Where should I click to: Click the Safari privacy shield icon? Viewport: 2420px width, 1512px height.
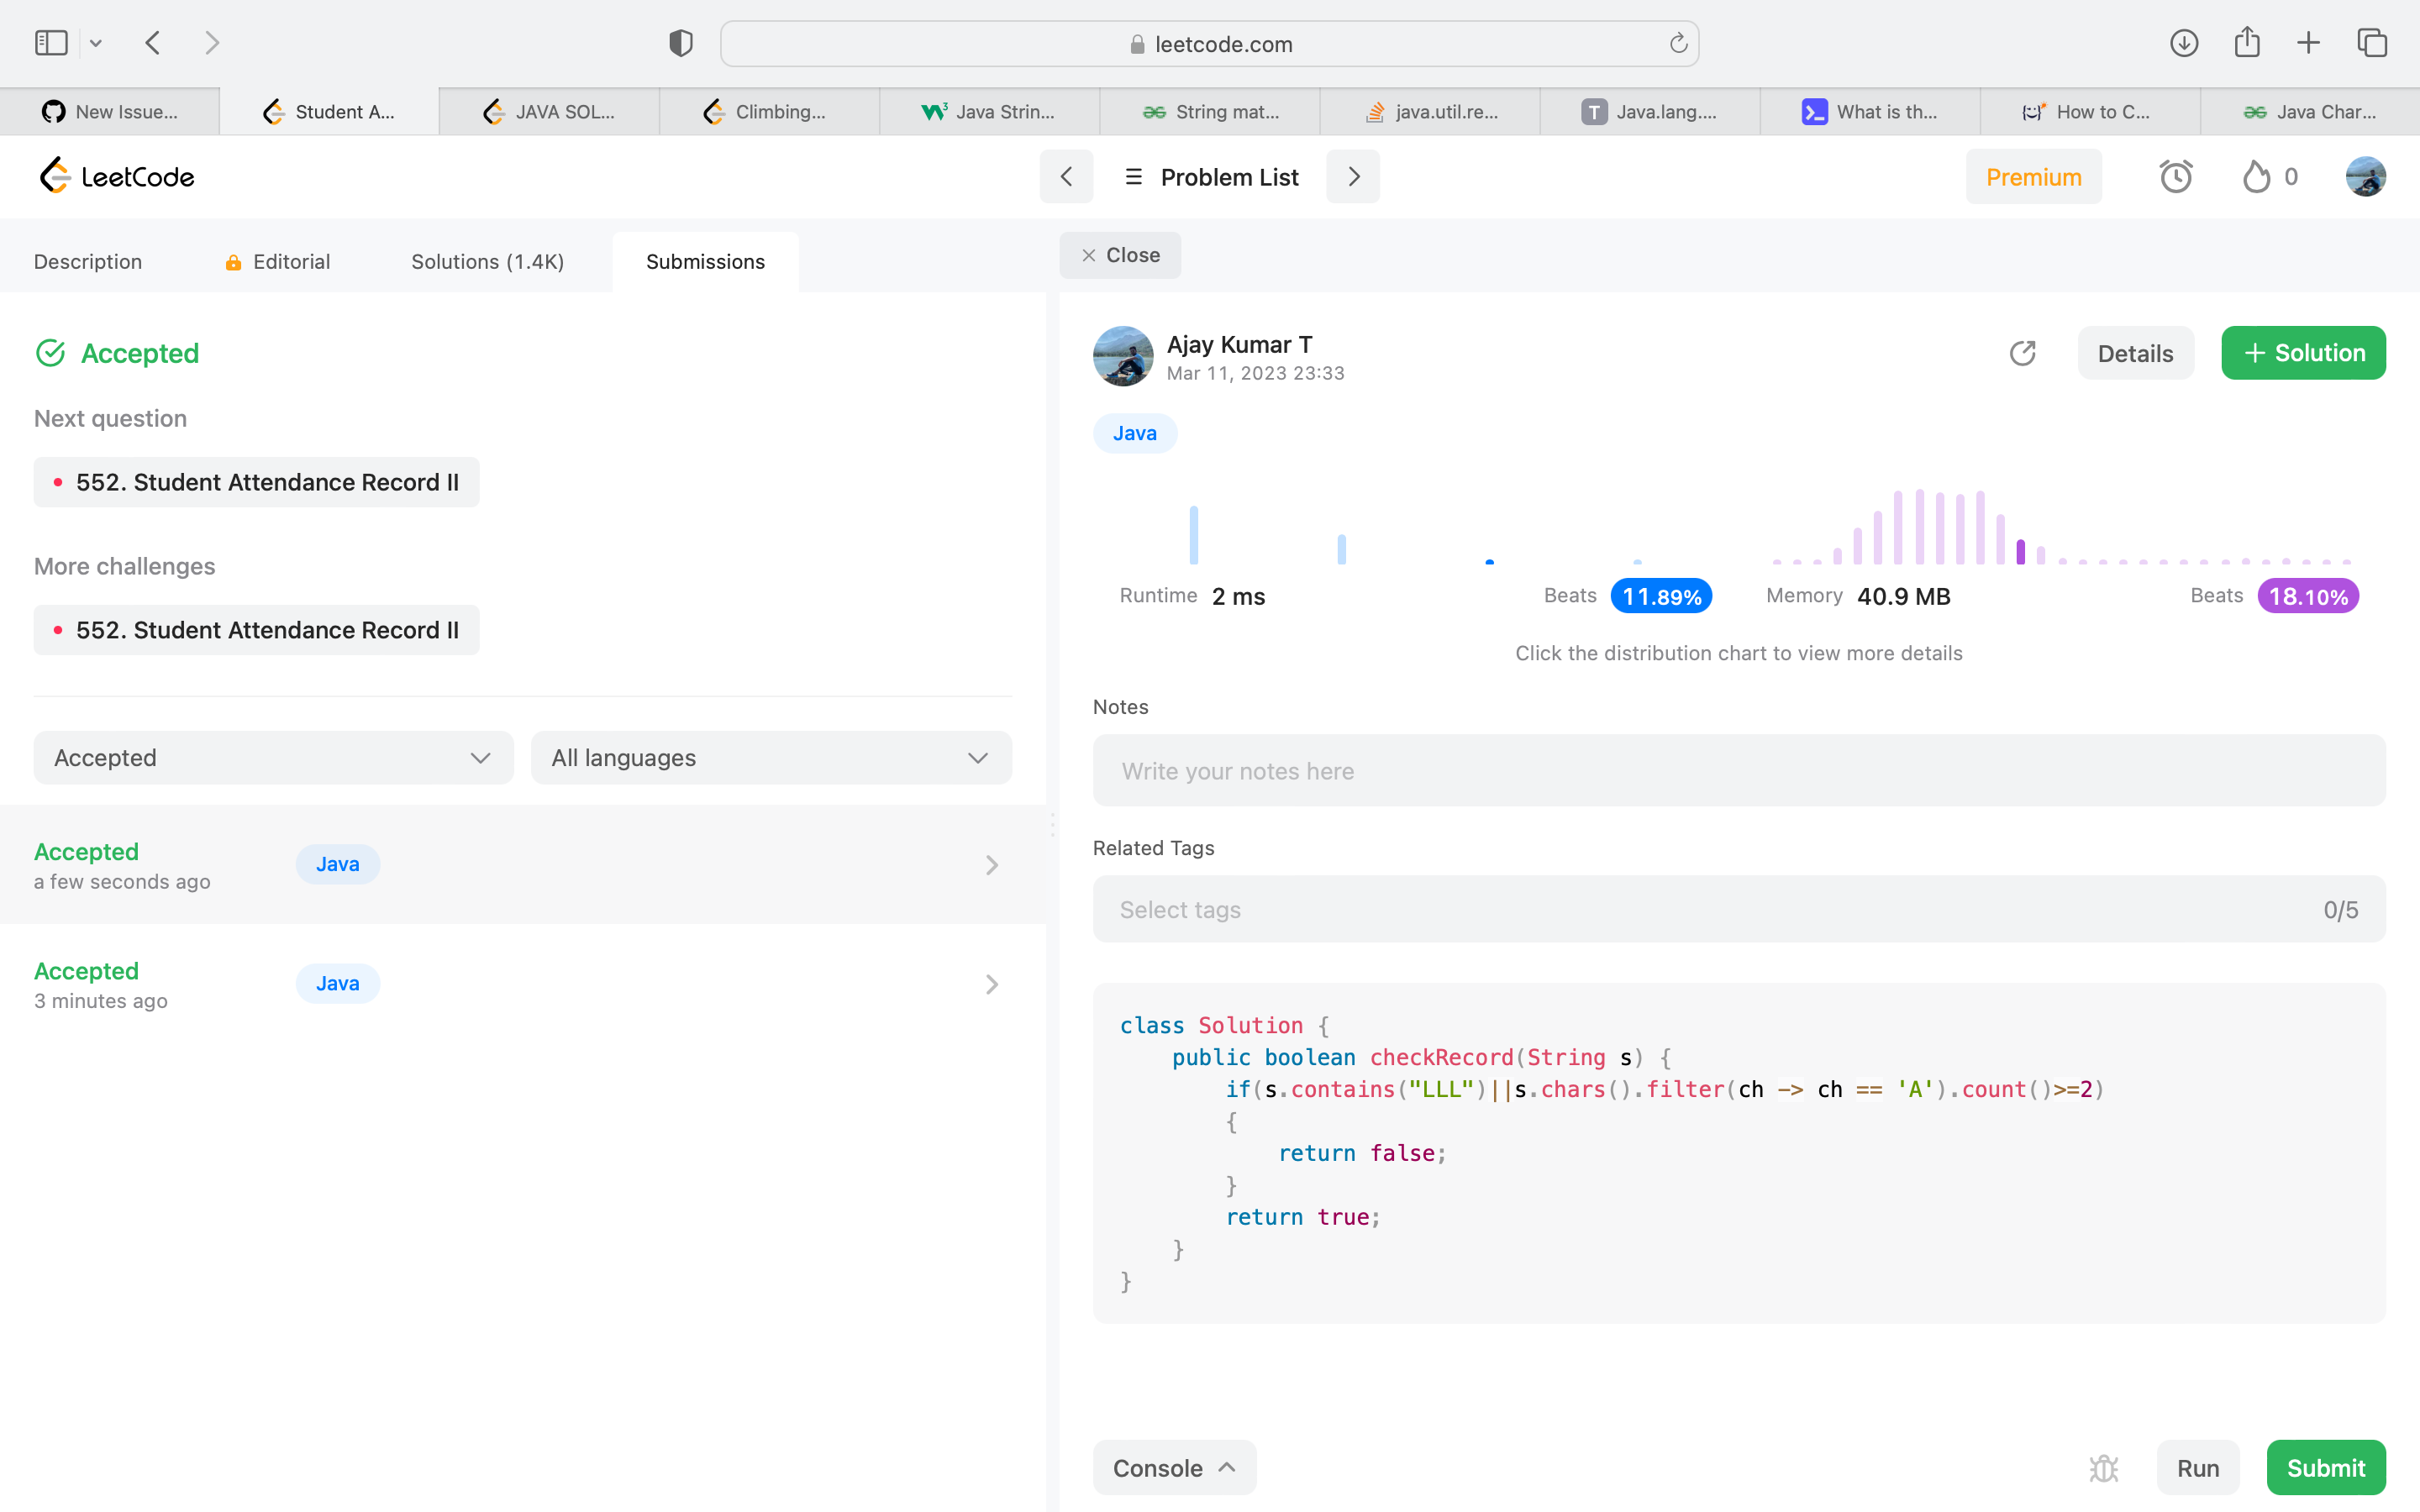(680, 43)
